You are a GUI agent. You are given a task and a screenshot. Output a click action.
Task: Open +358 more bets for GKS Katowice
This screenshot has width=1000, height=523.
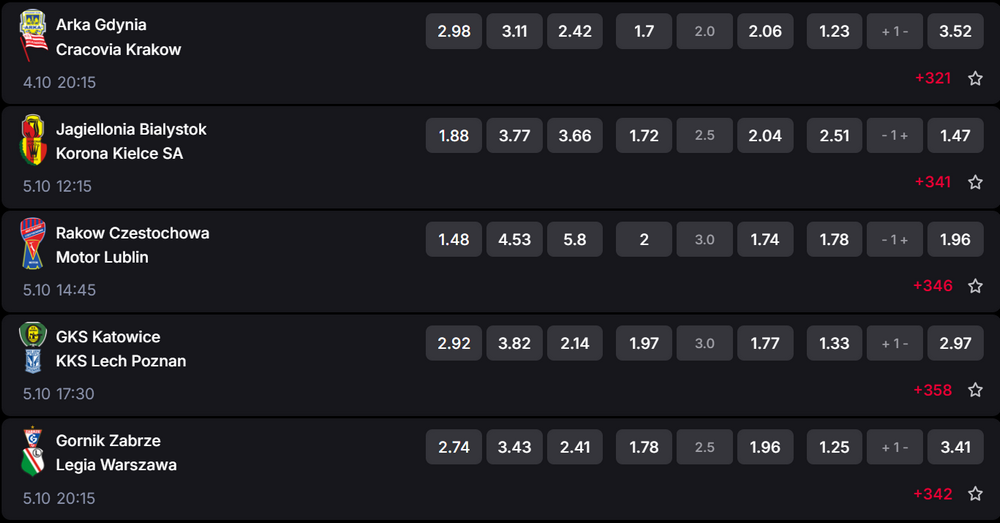click(932, 390)
